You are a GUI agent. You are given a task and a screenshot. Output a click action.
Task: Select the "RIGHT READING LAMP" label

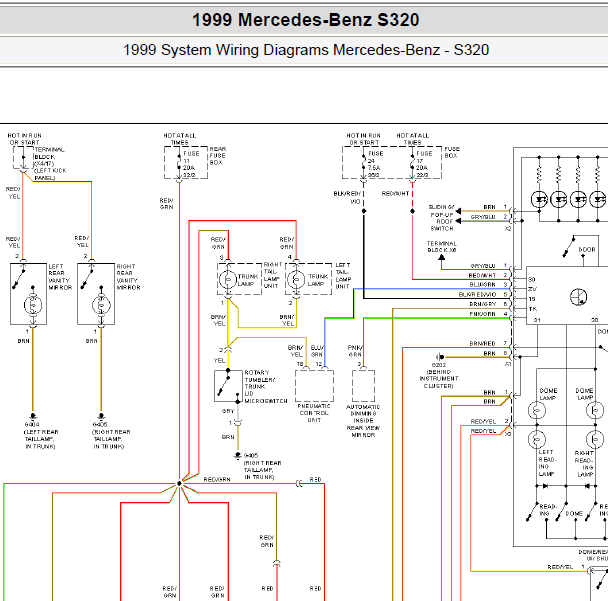tap(584, 464)
